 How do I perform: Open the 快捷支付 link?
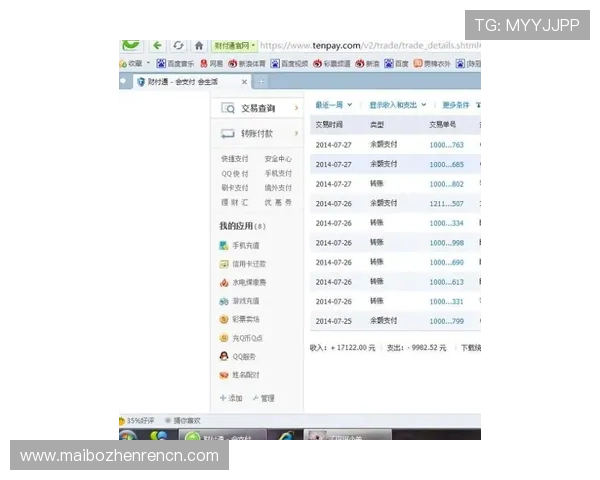[235, 158]
